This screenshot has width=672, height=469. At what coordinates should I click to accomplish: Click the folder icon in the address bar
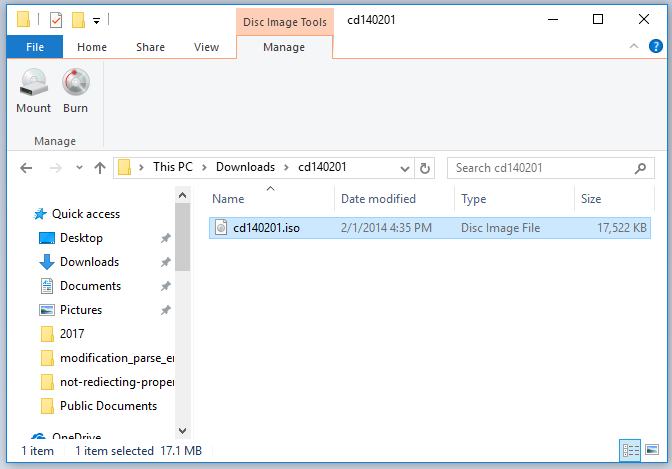click(x=124, y=168)
